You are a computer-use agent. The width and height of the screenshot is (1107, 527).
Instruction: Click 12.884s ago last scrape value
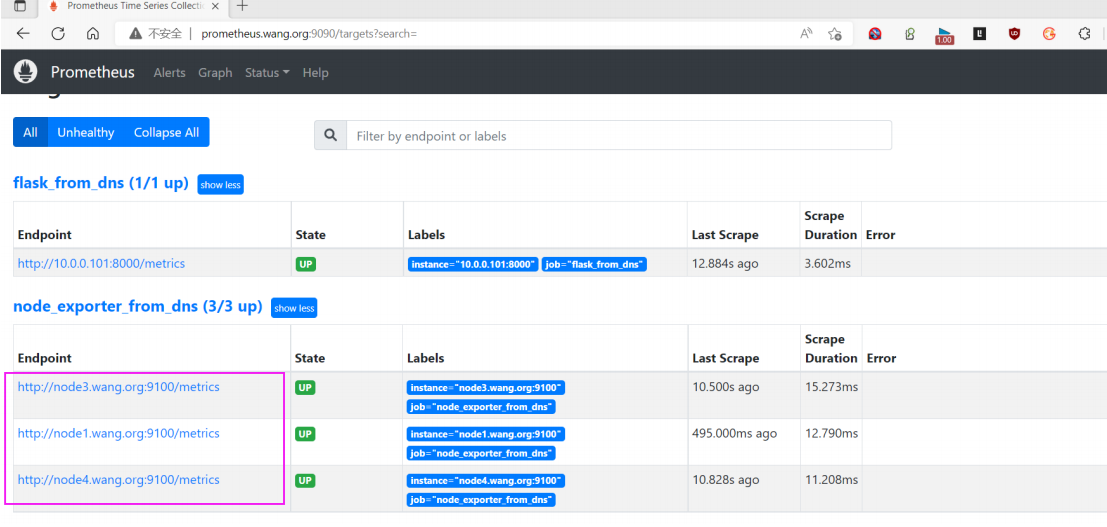click(x=725, y=264)
